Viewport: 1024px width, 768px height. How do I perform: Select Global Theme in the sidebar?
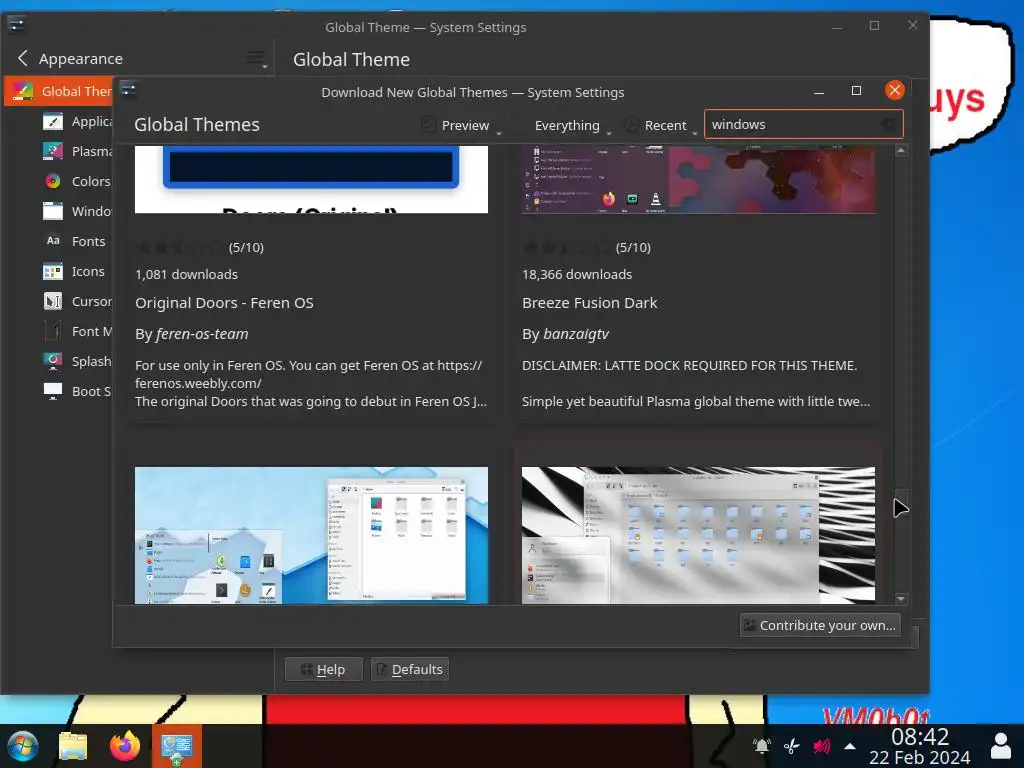[59, 91]
